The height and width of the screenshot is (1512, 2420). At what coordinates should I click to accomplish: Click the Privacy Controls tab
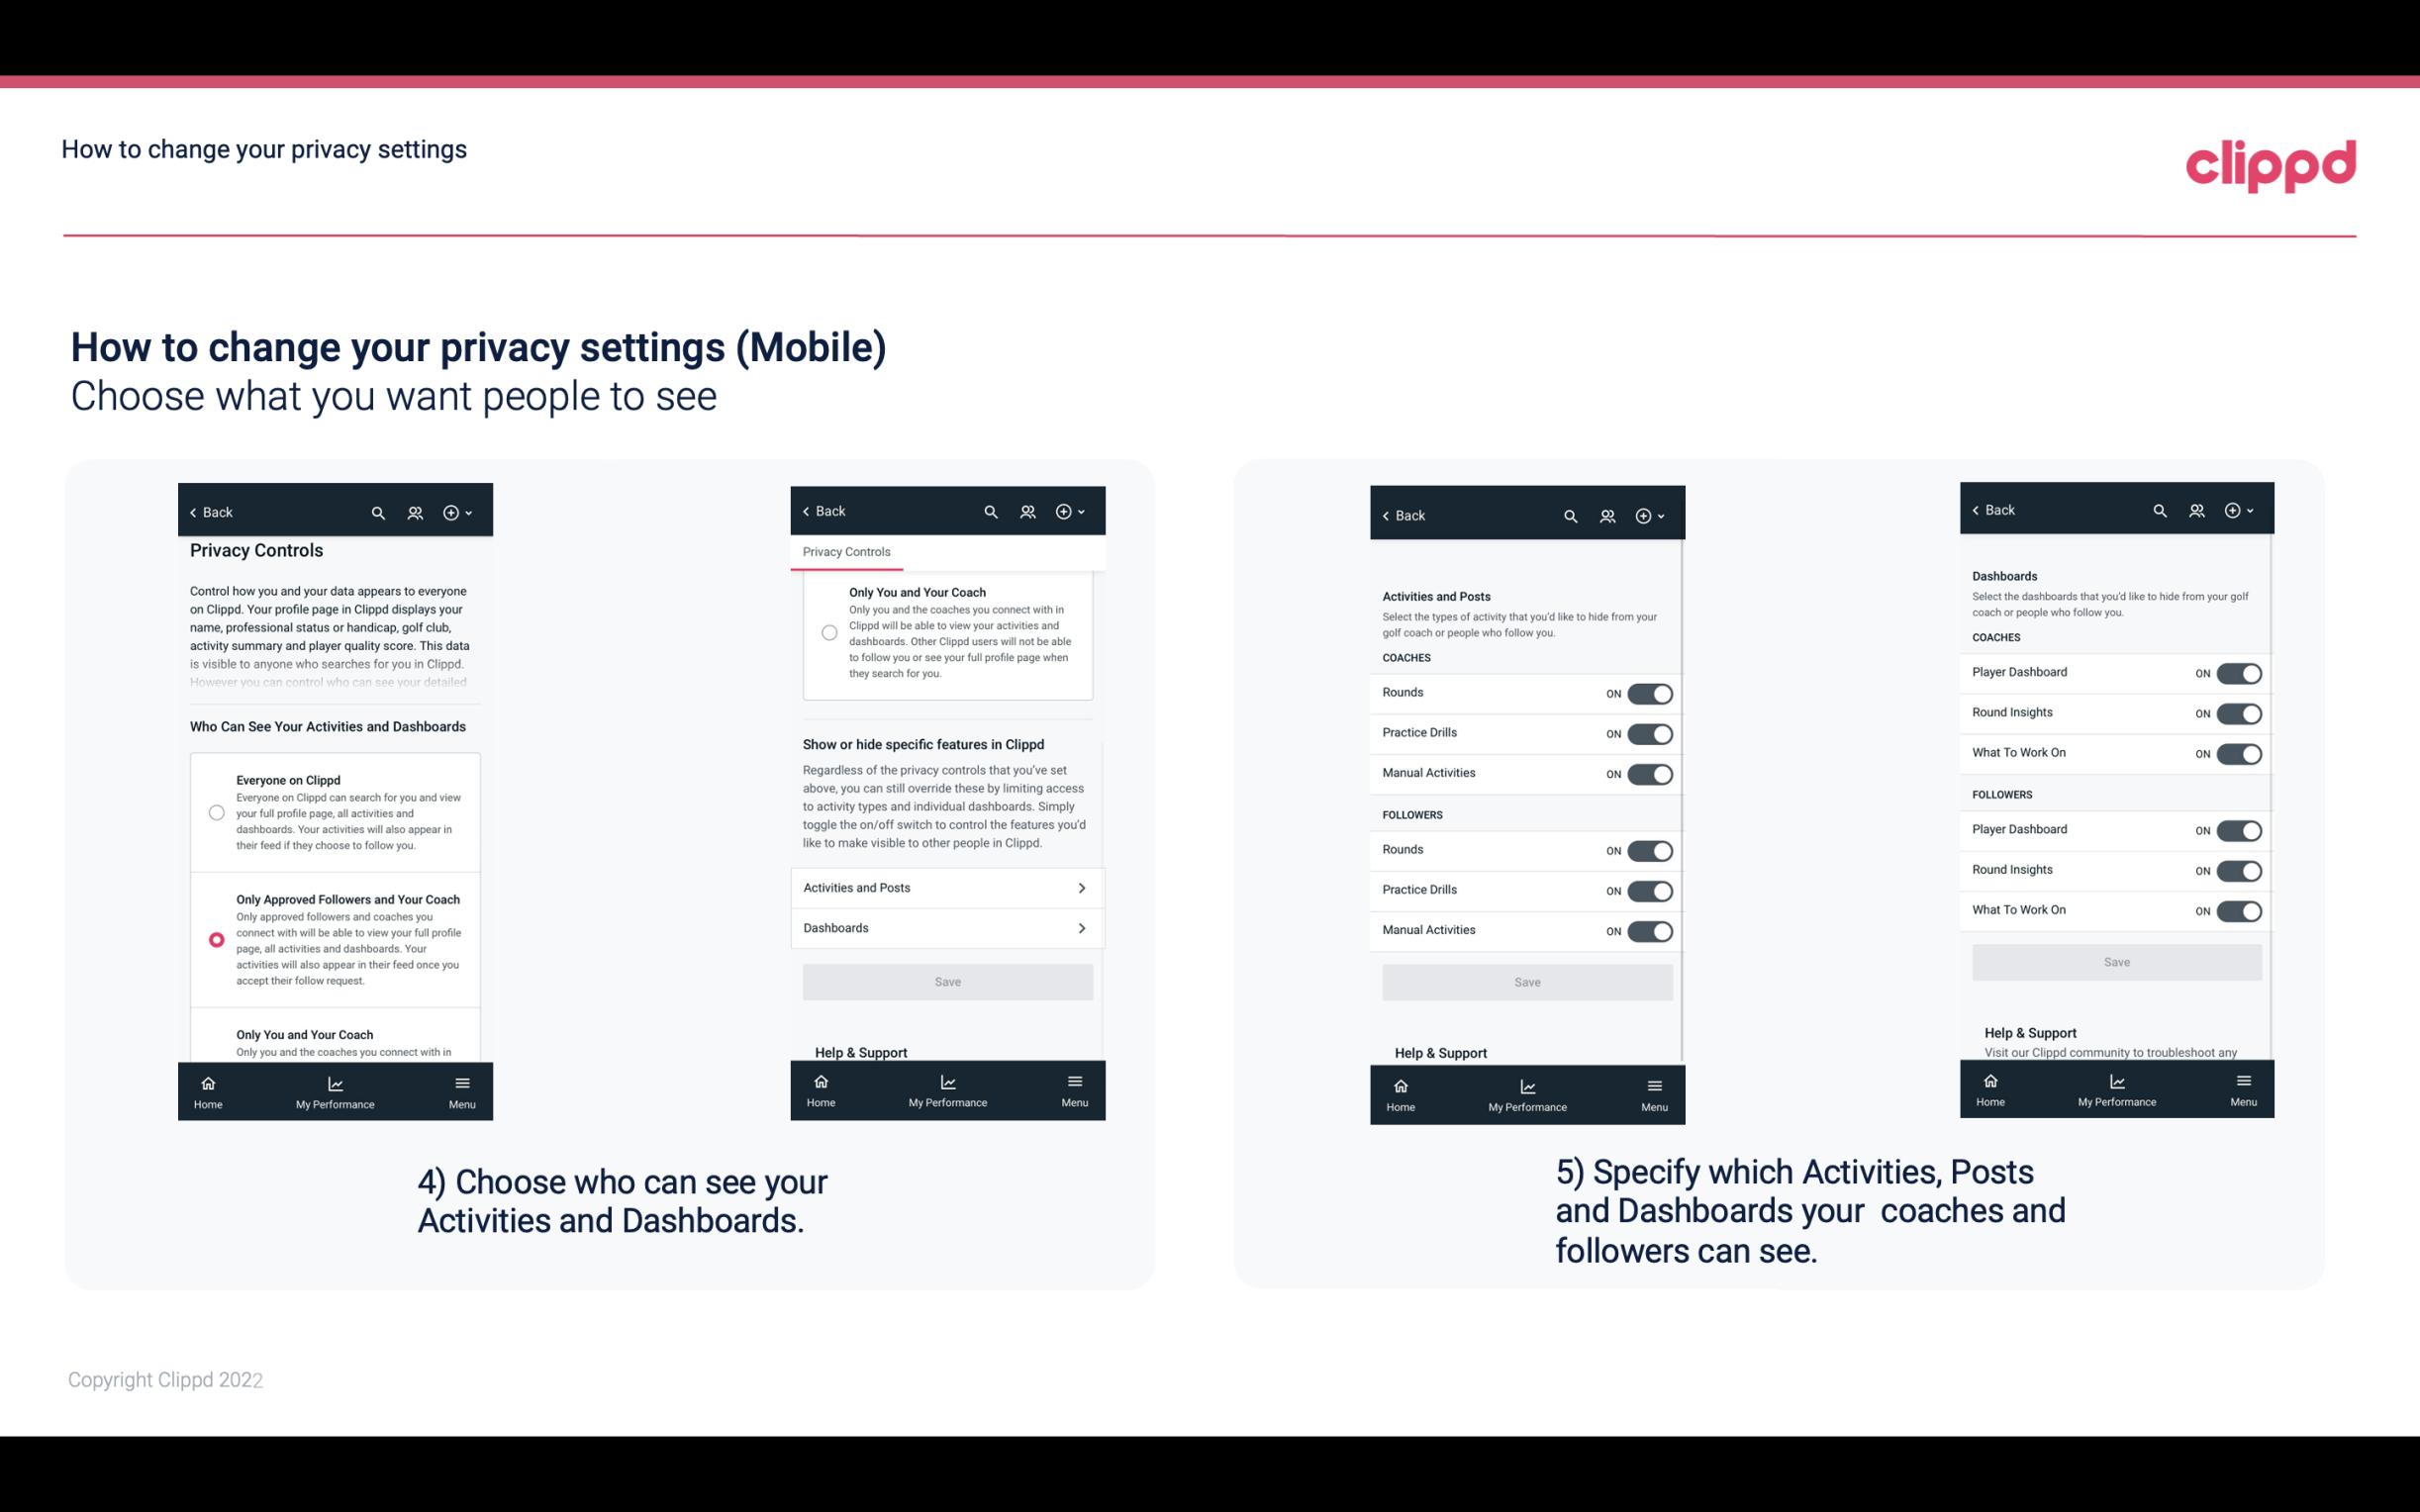point(845,552)
